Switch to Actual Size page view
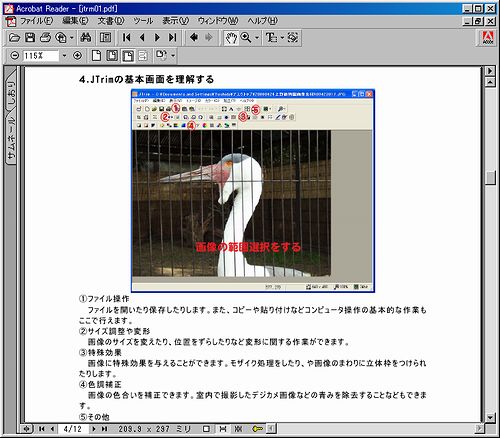This screenshot has width=500, height=438. click(x=96, y=55)
